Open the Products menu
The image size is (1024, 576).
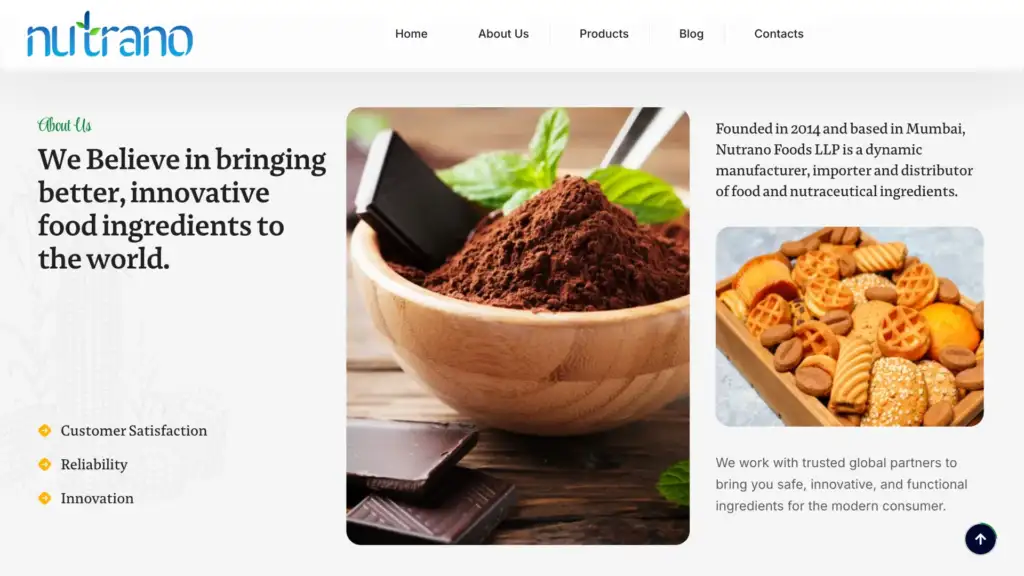(x=603, y=34)
